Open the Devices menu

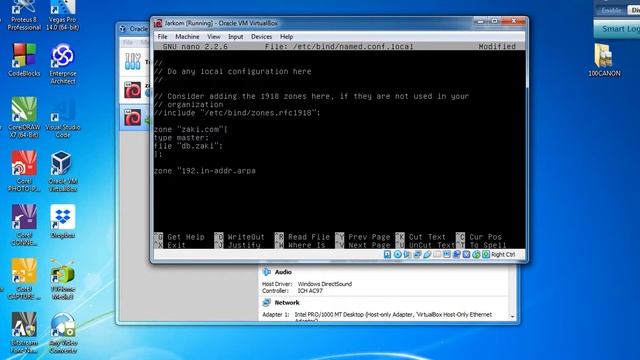pos(262,37)
